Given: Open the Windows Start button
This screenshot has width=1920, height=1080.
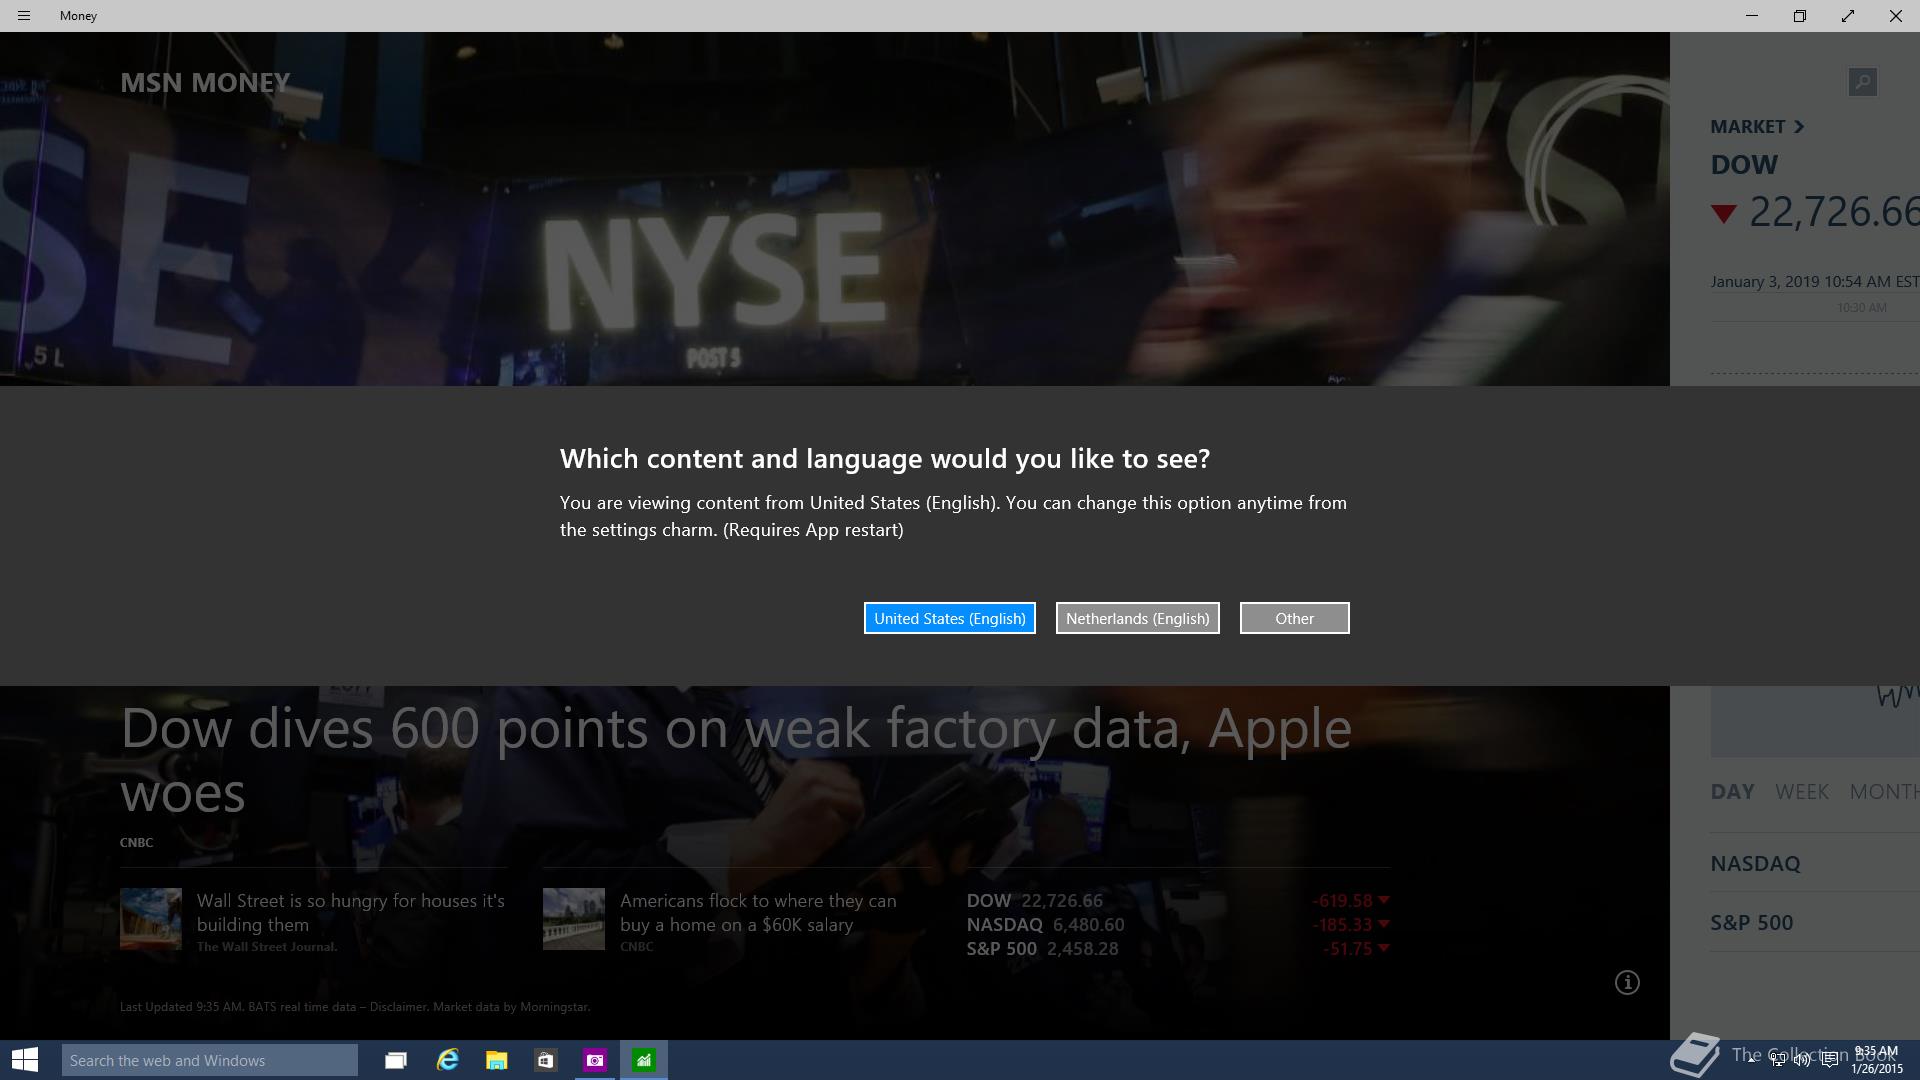Looking at the screenshot, I should coord(25,1060).
